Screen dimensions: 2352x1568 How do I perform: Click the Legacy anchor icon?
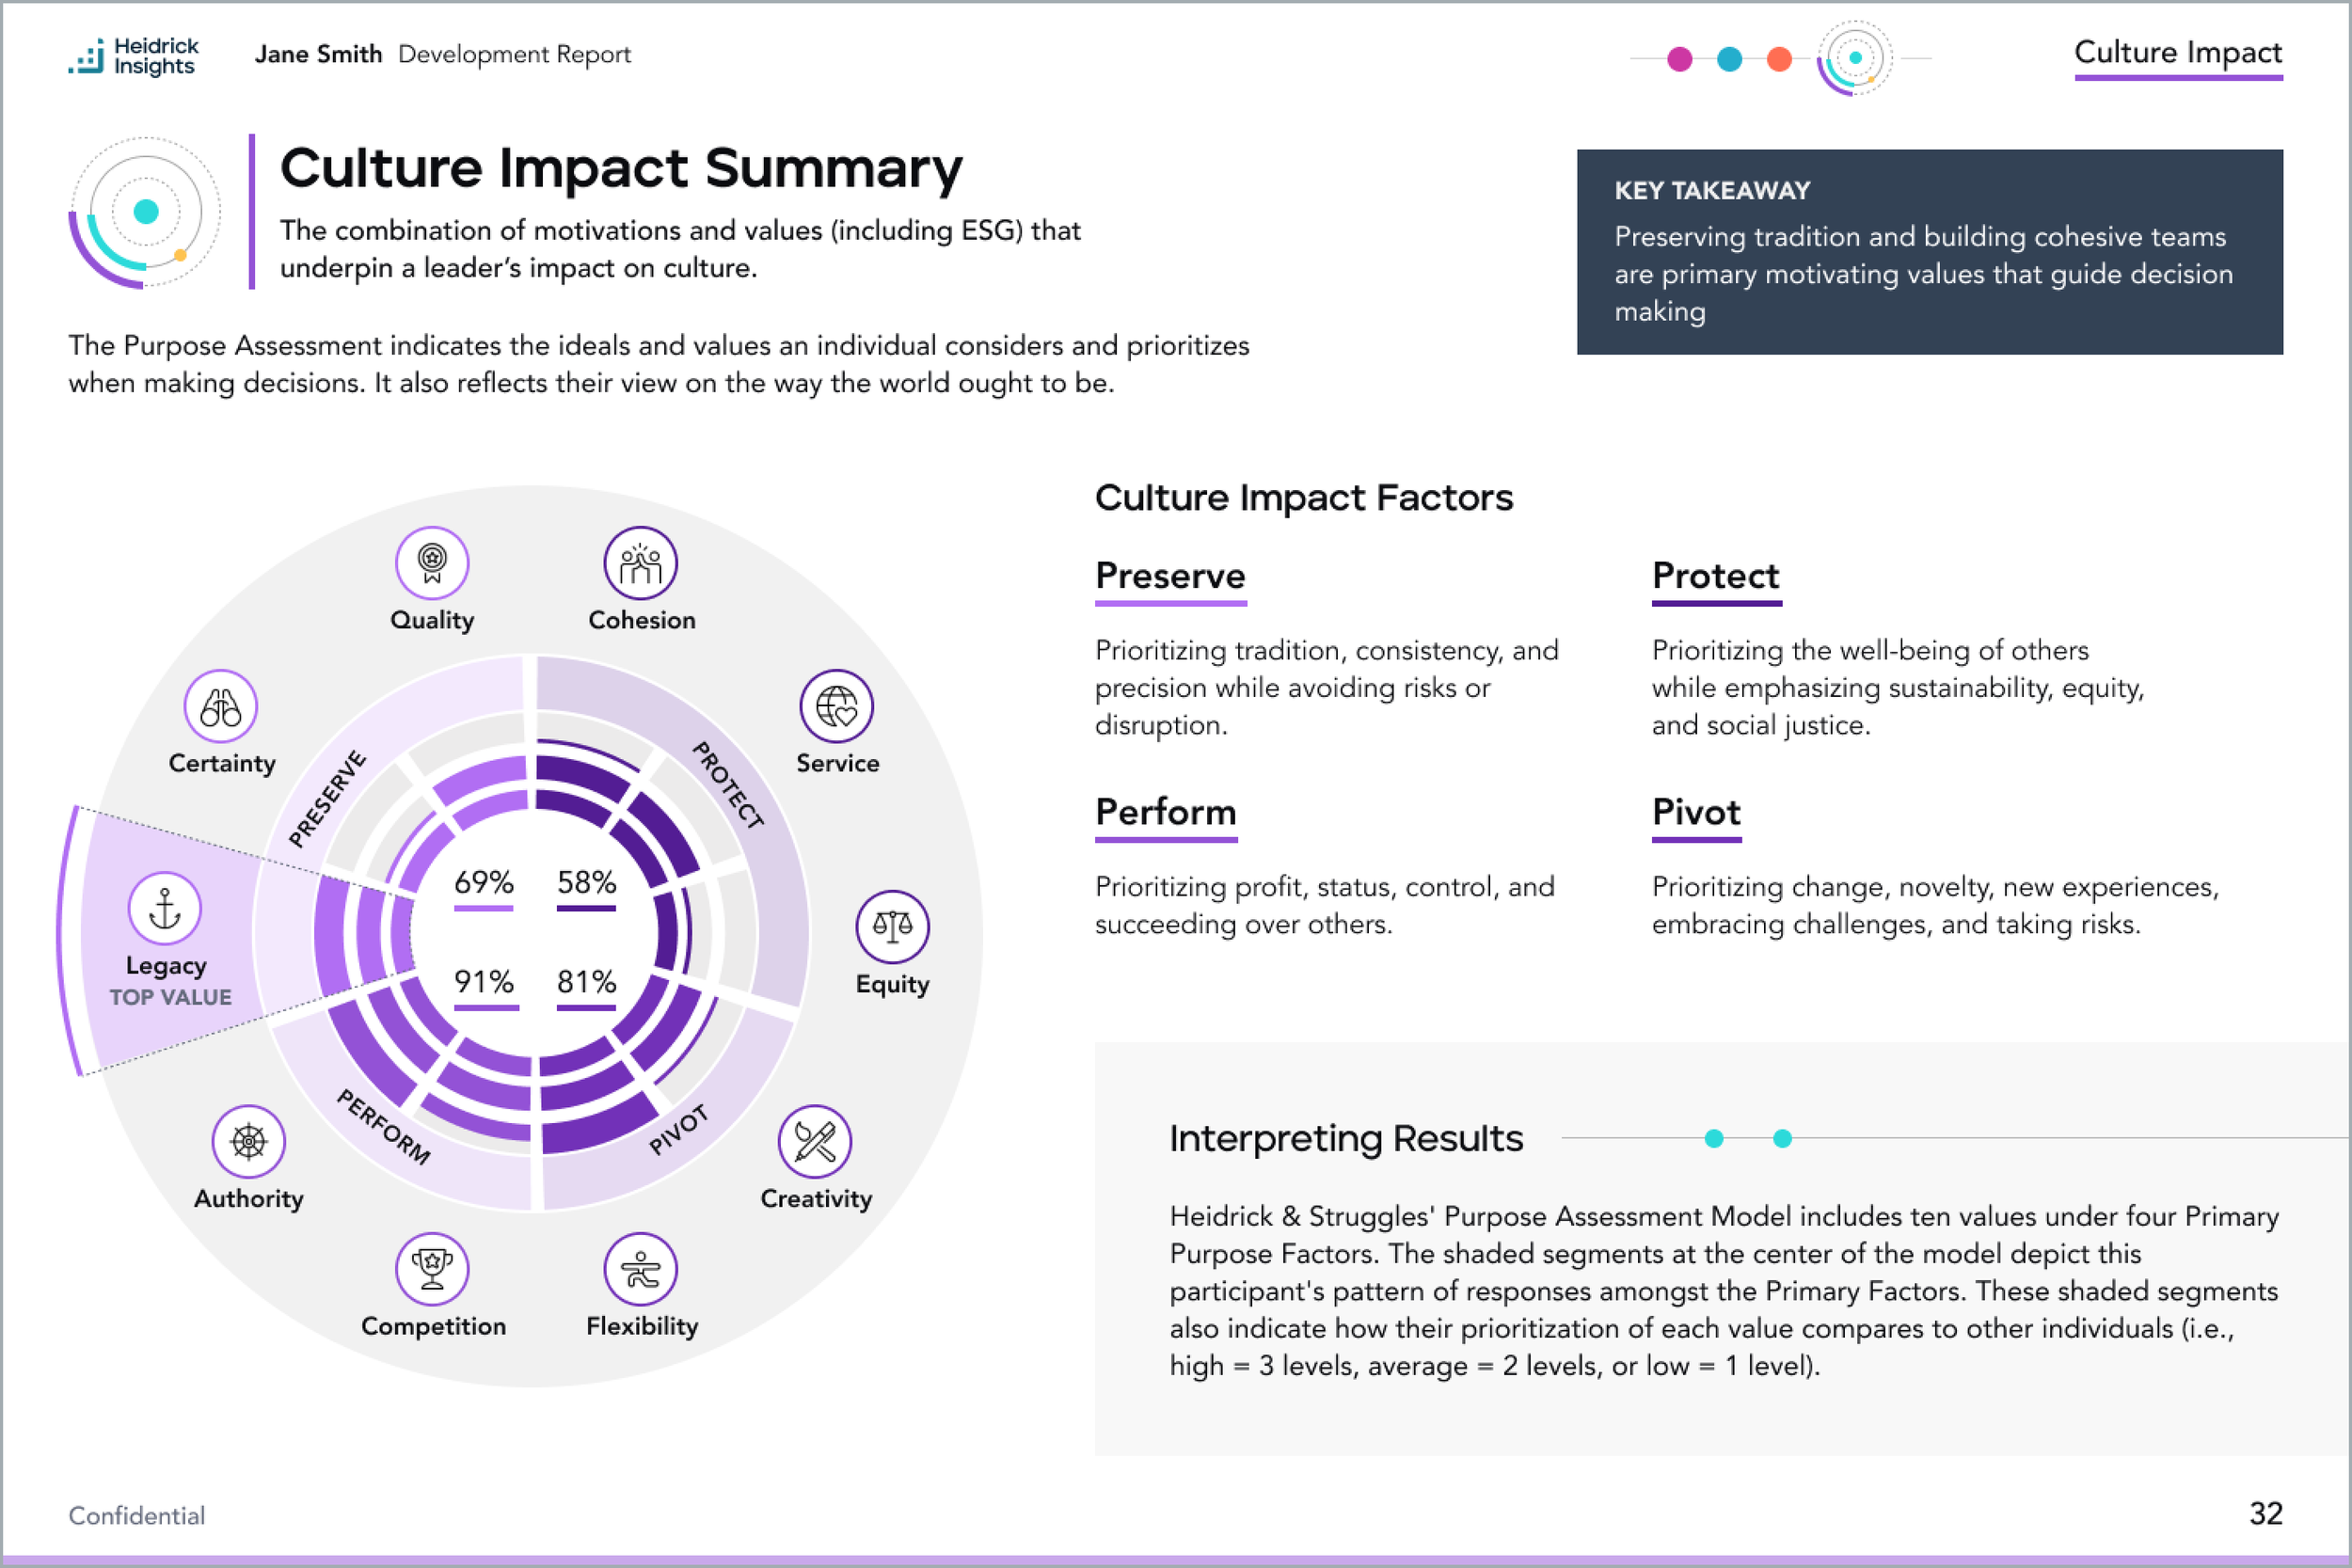165,908
